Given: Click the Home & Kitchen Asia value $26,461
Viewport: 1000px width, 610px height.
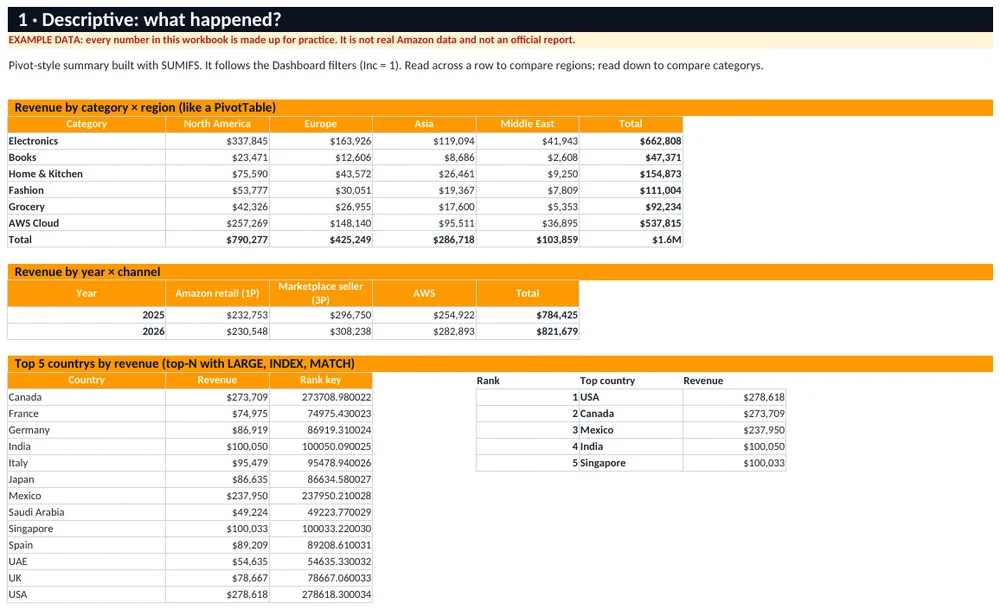Looking at the screenshot, I should coord(423,174).
